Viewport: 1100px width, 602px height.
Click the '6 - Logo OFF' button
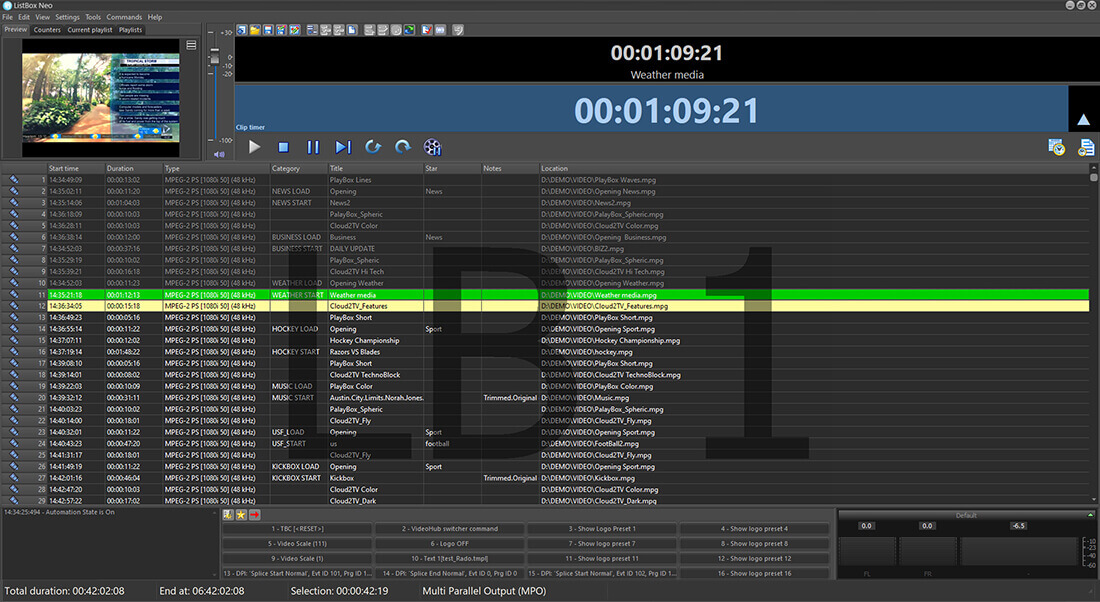pyautogui.click(x=450, y=543)
